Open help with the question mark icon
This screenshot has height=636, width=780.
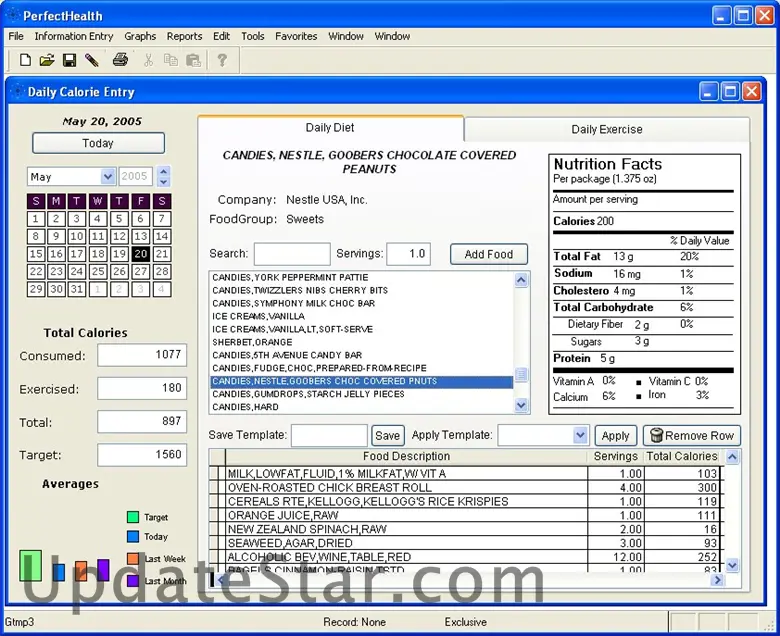[222, 60]
